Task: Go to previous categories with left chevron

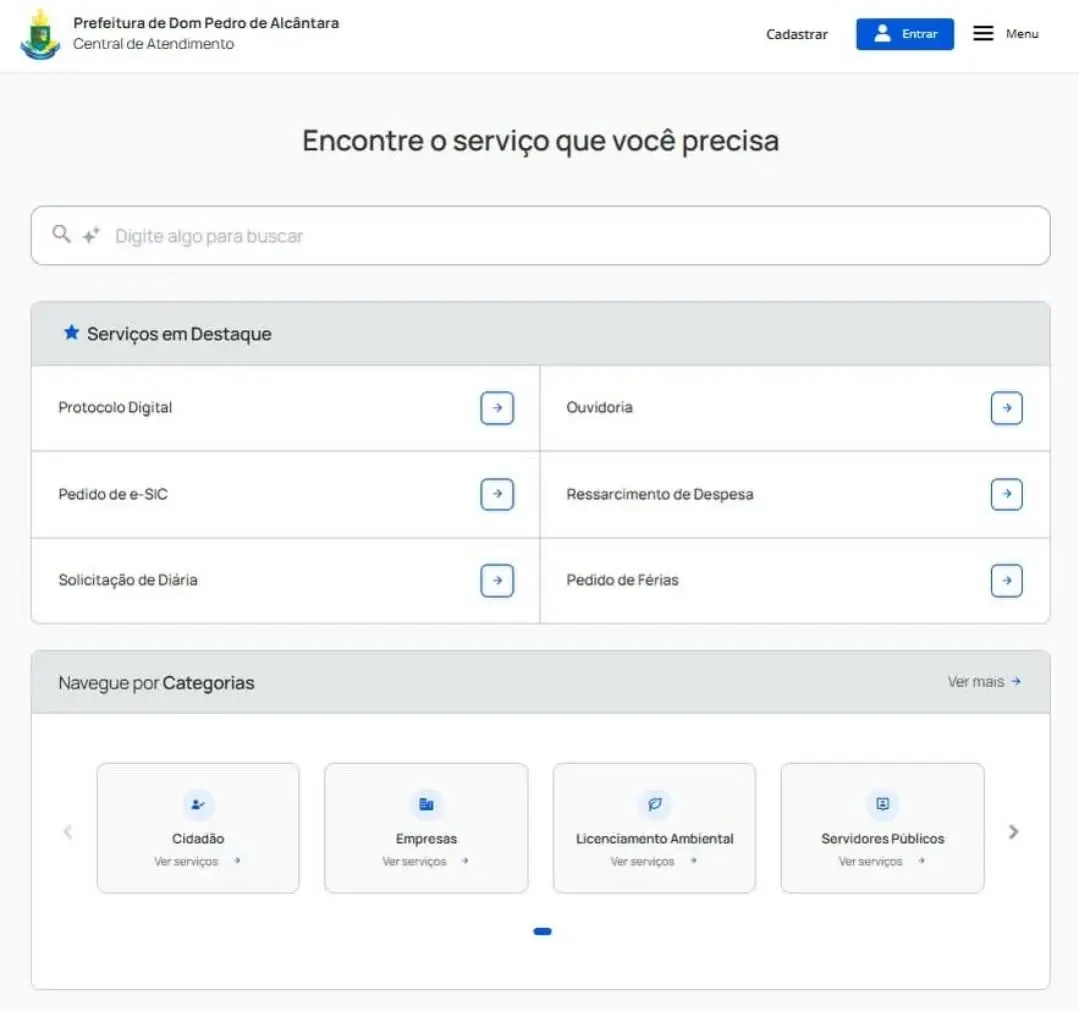Action: [x=68, y=832]
